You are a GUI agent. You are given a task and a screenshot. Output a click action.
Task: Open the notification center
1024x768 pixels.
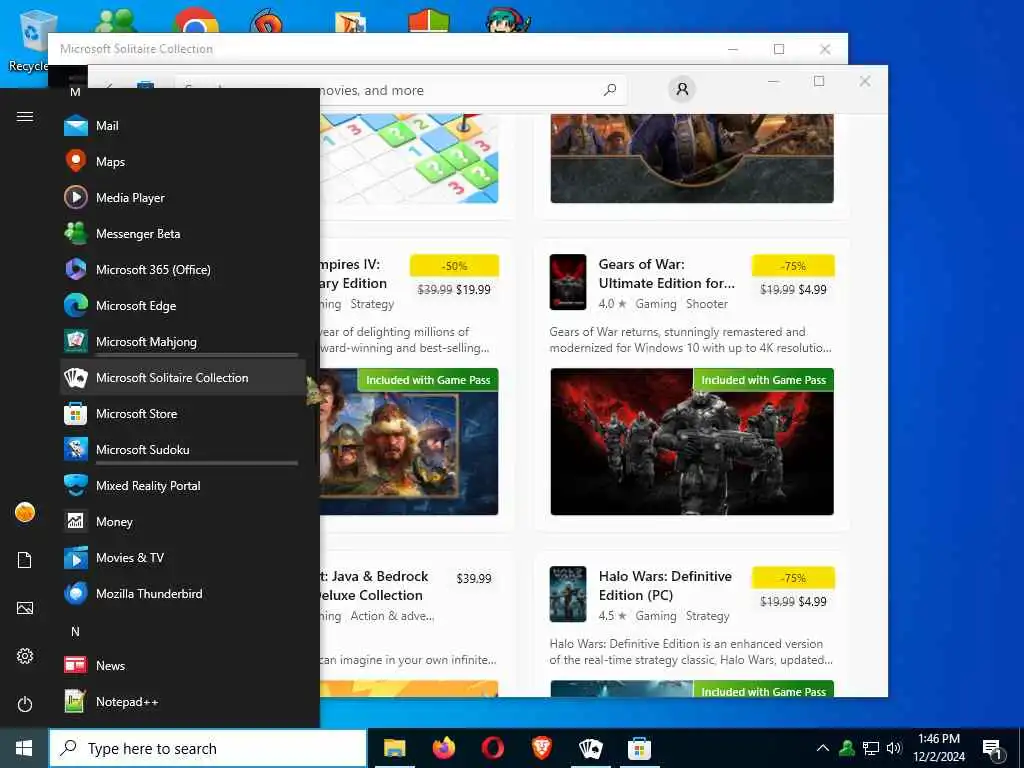pyautogui.click(x=993, y=749)
